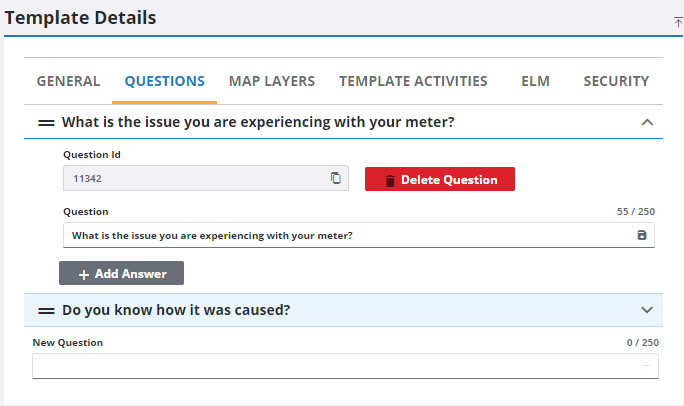Open the Map Layers tab
Screen dimensions: 684x406
pyautogui.click(x=272, y=81)
